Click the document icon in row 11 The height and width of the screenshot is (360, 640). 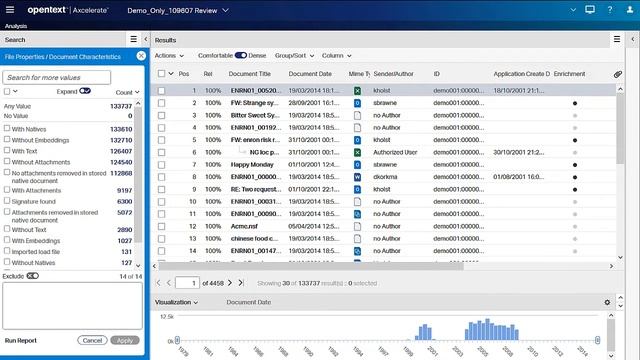[x=357, y=214]
